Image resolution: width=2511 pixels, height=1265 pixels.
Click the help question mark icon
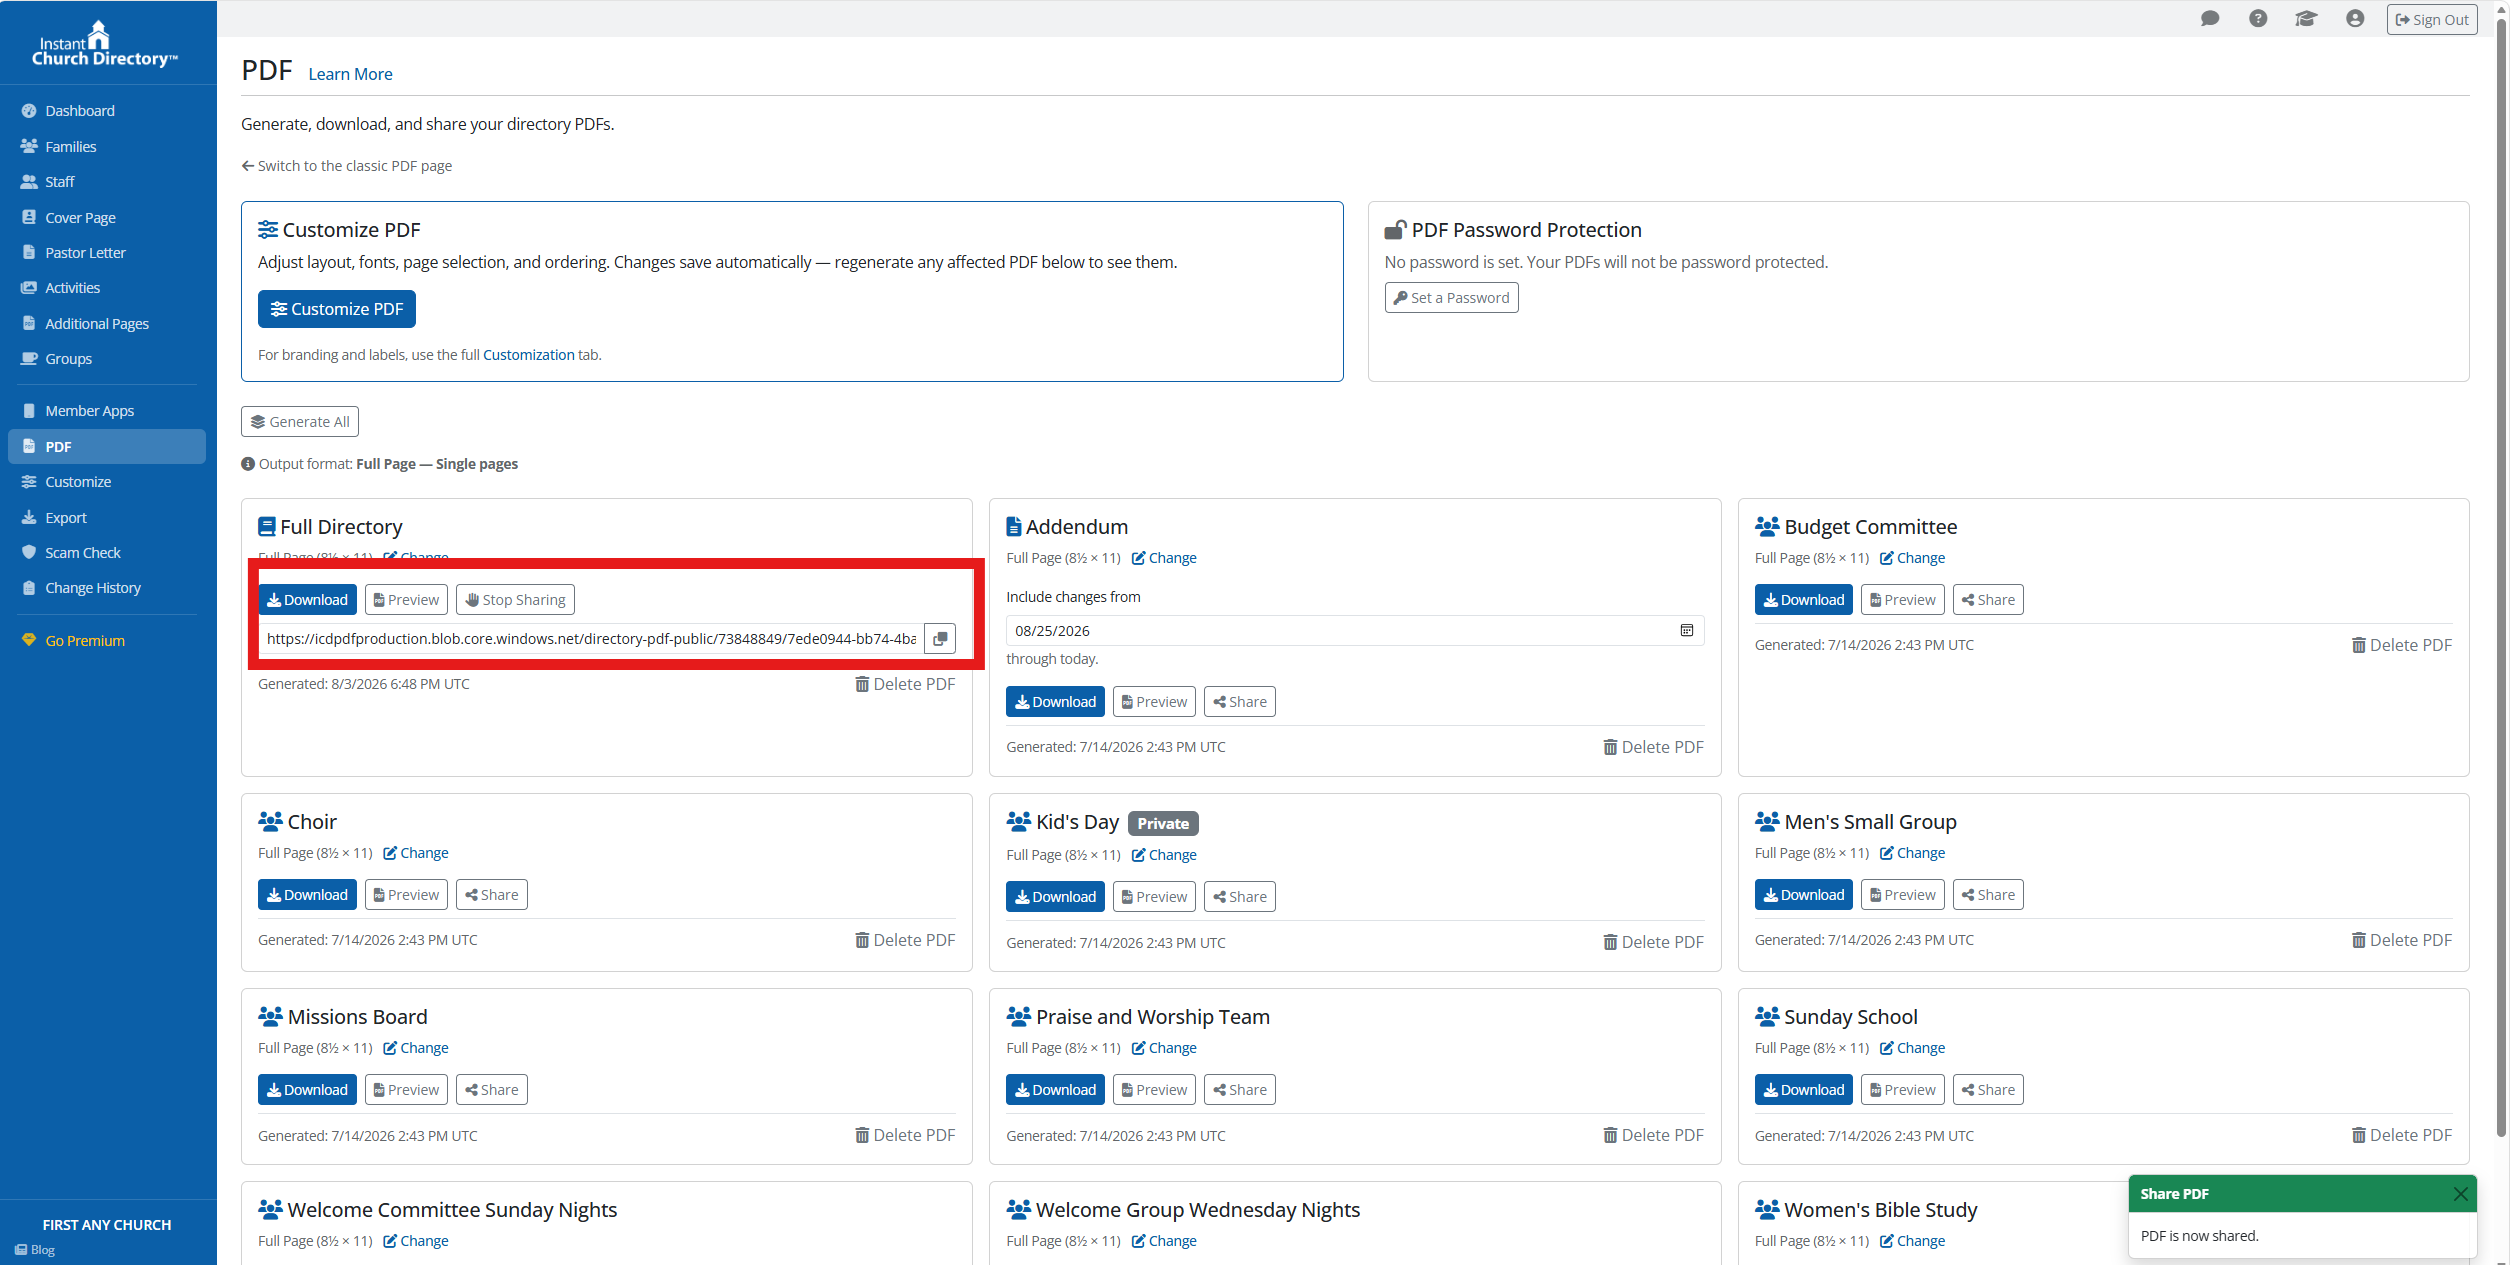2258,19
